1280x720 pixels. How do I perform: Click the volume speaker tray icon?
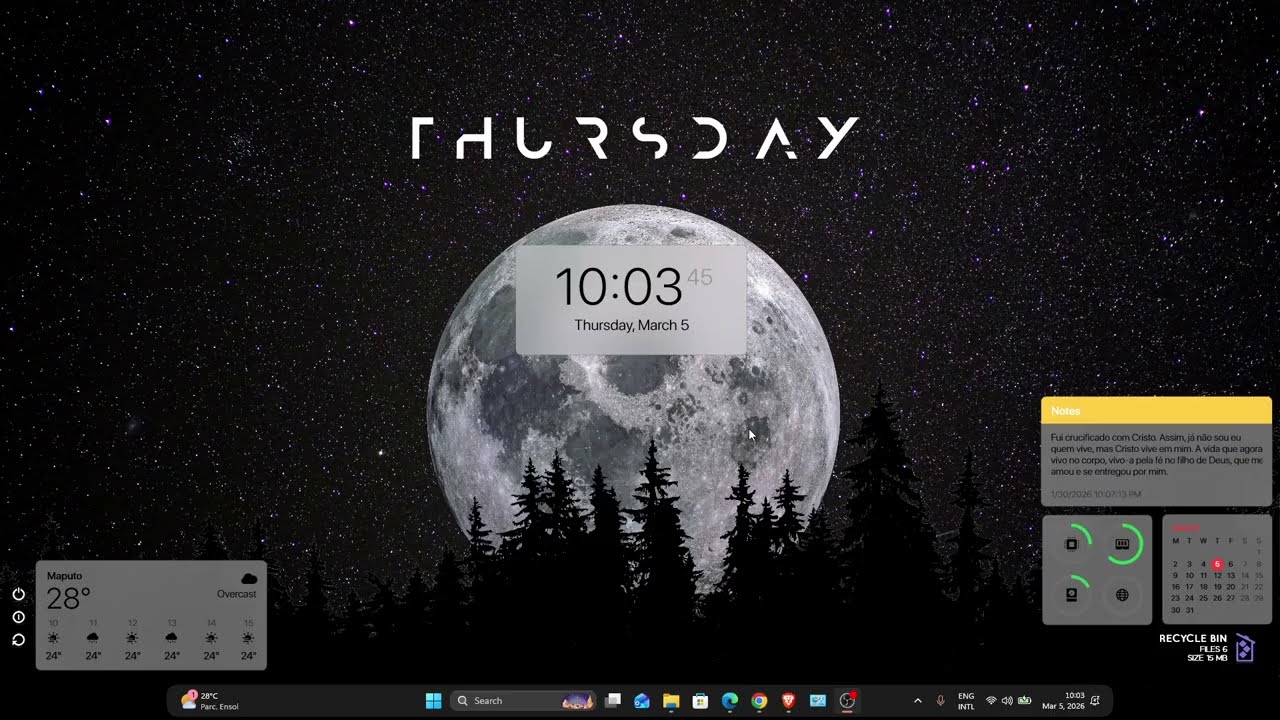[1007, 701]
